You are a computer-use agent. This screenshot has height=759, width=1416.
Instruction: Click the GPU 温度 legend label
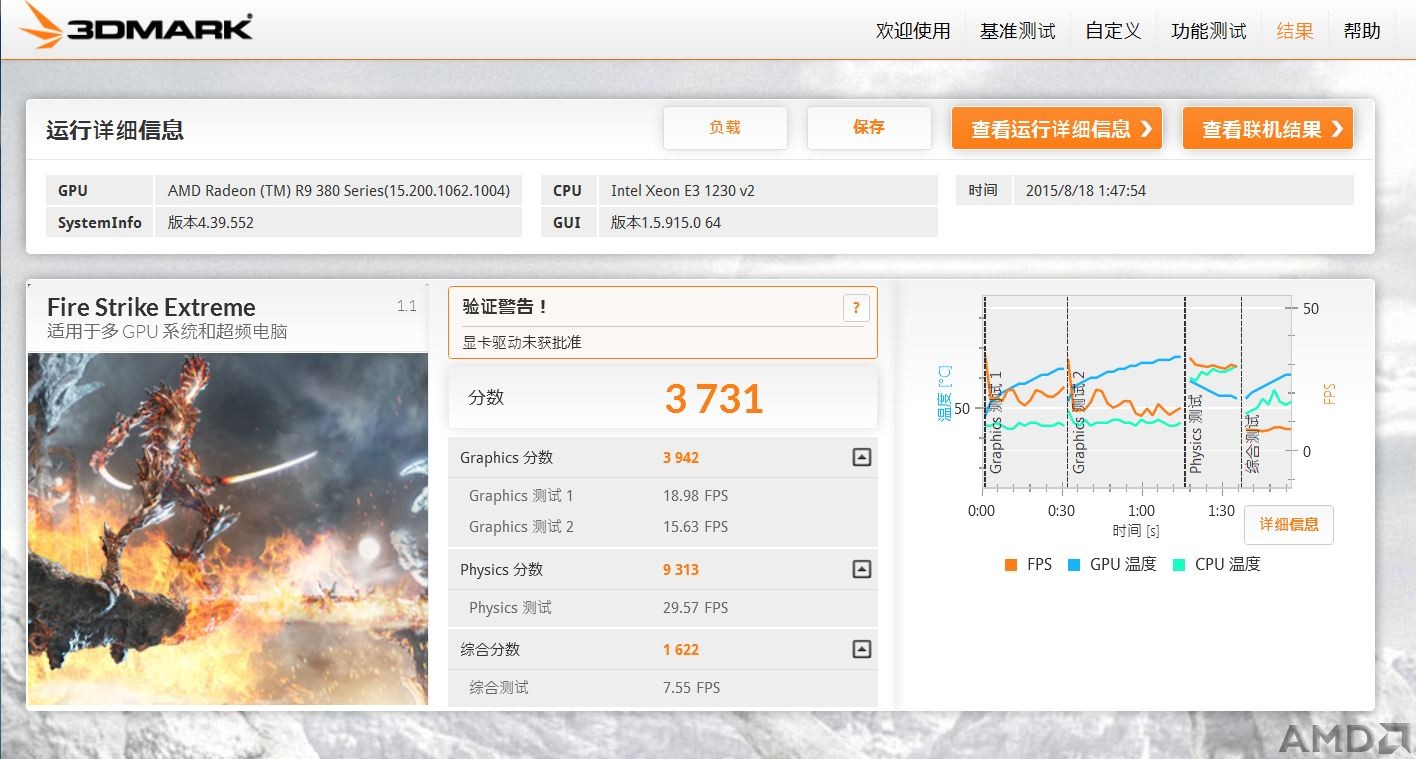[1123, 565]
